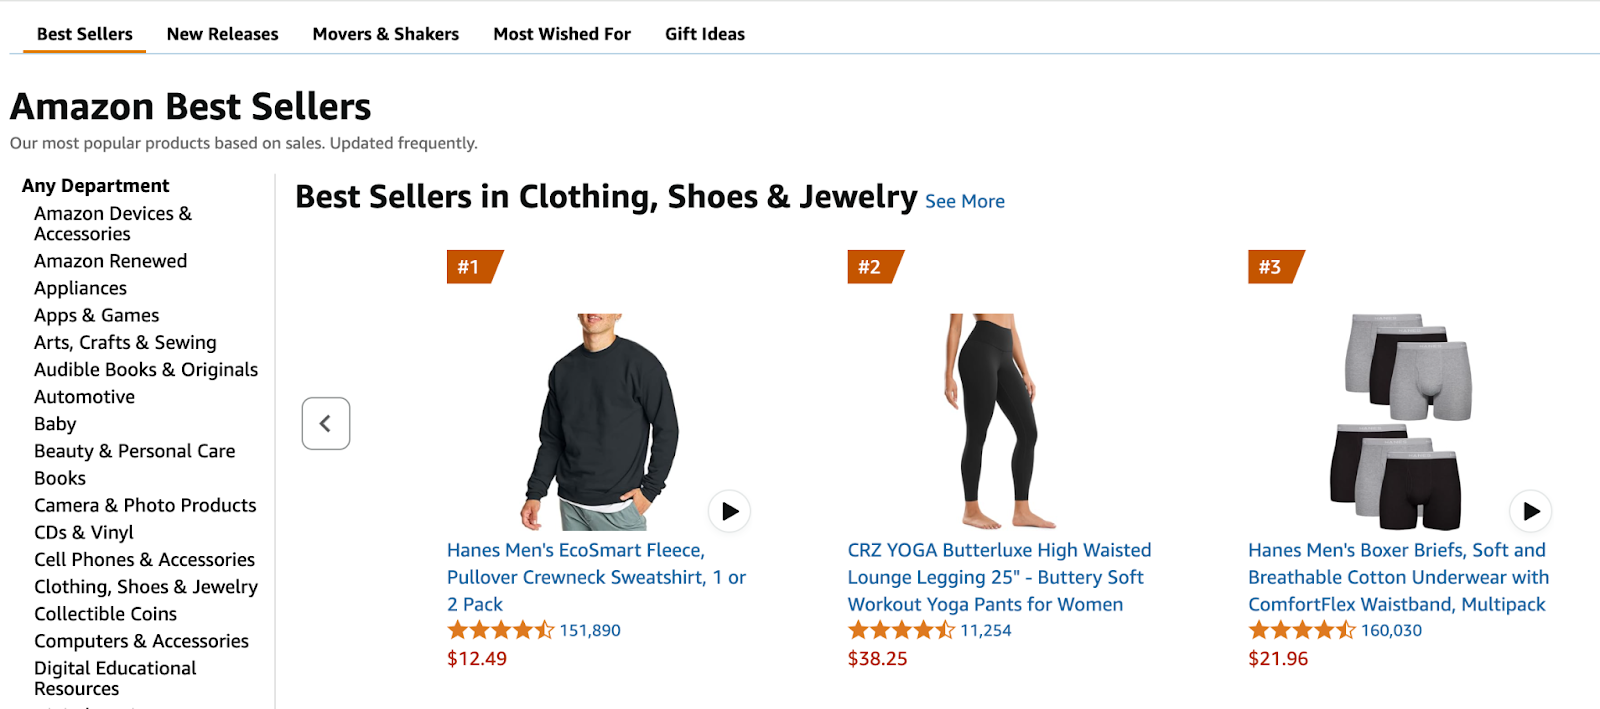This screenshot has height=709, width=1600.
Task: Play the video for the Hanes sweatshirt
Action: pos(729,511)
